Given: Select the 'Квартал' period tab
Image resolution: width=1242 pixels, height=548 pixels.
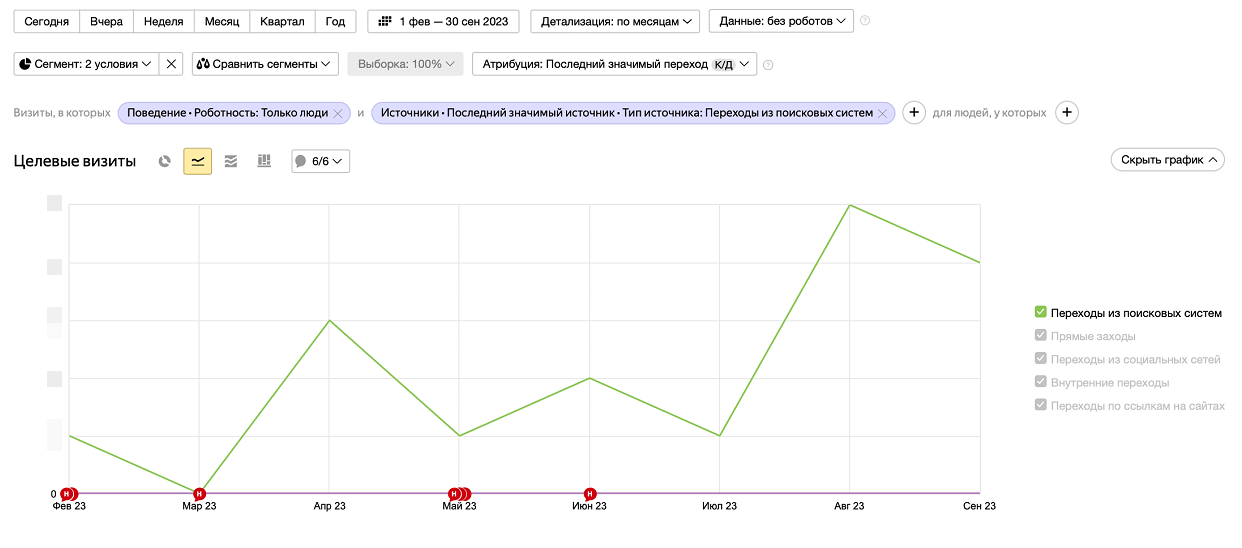Looking at the screenshot, I should point(281,21).
